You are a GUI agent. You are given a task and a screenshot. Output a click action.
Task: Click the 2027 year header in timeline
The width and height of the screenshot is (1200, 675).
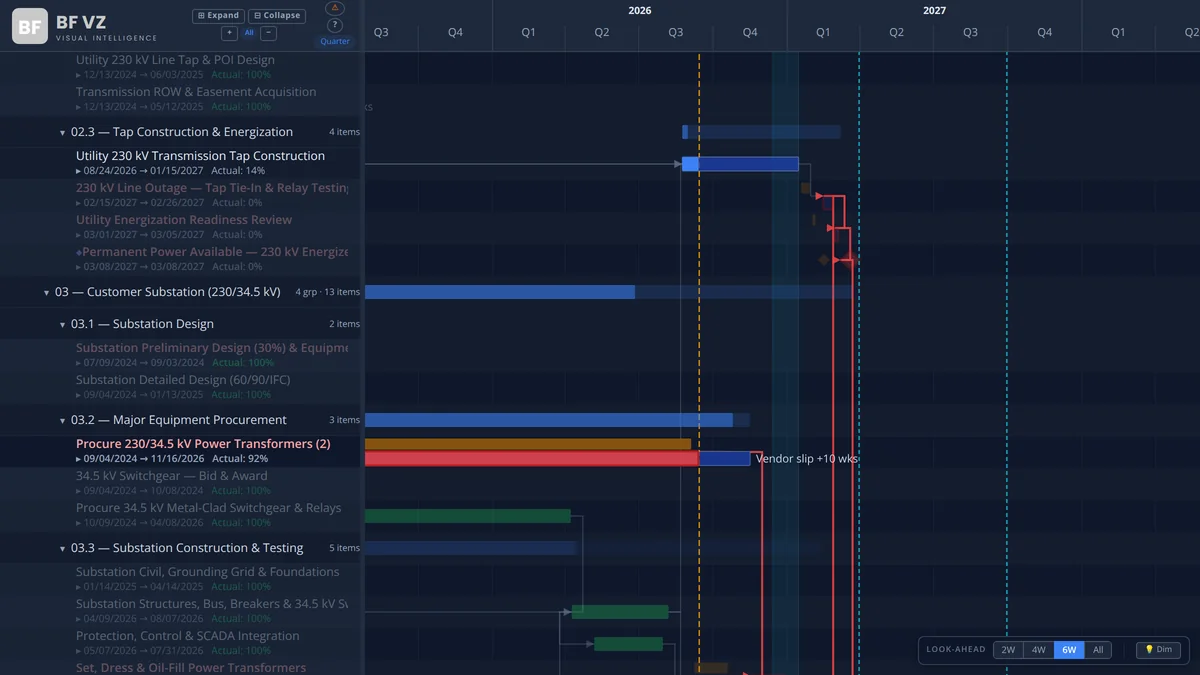[934, 11]
